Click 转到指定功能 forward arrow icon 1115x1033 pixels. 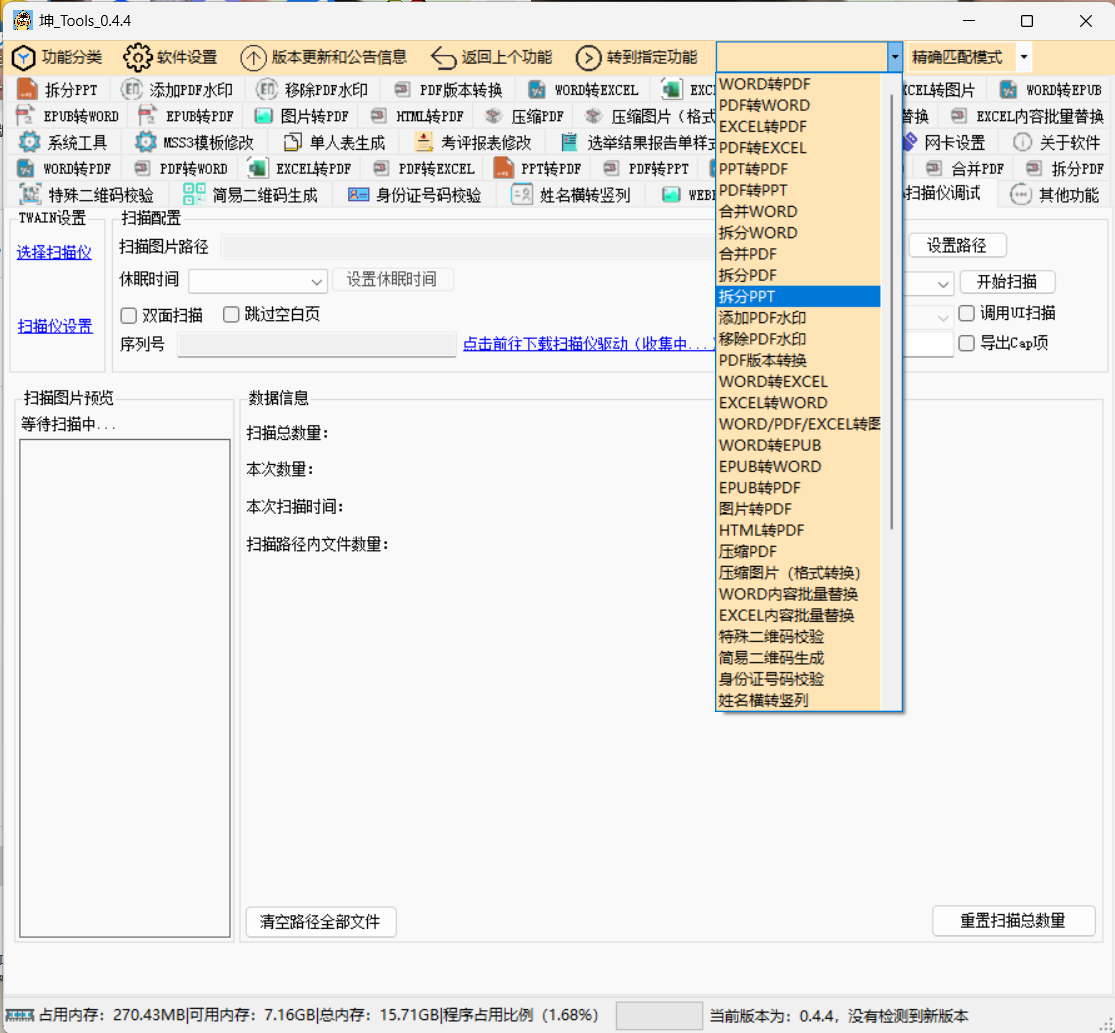pos(589,57)
